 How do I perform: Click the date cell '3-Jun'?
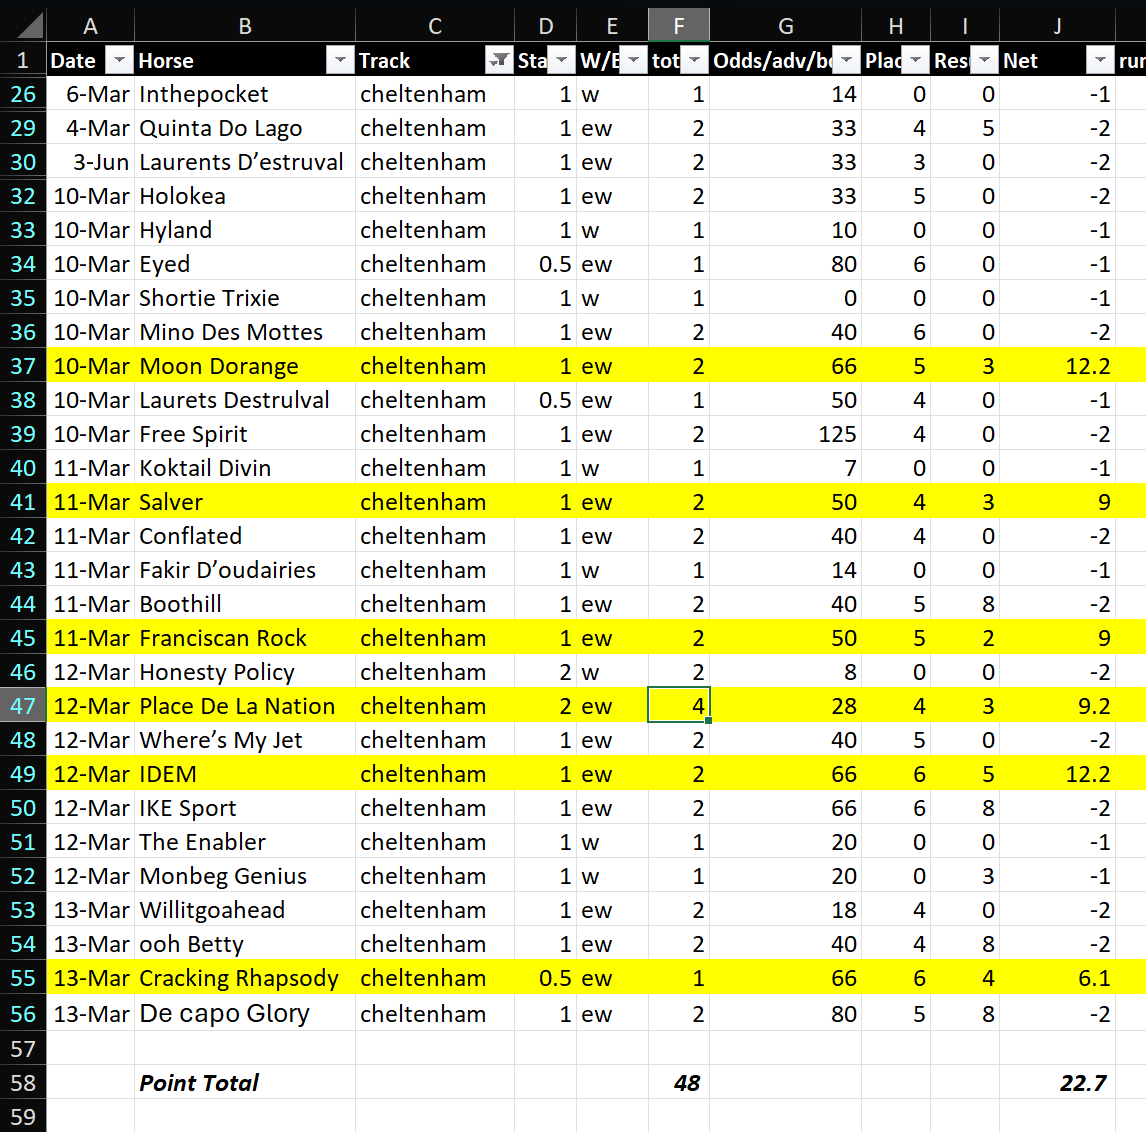coord(91,162)
